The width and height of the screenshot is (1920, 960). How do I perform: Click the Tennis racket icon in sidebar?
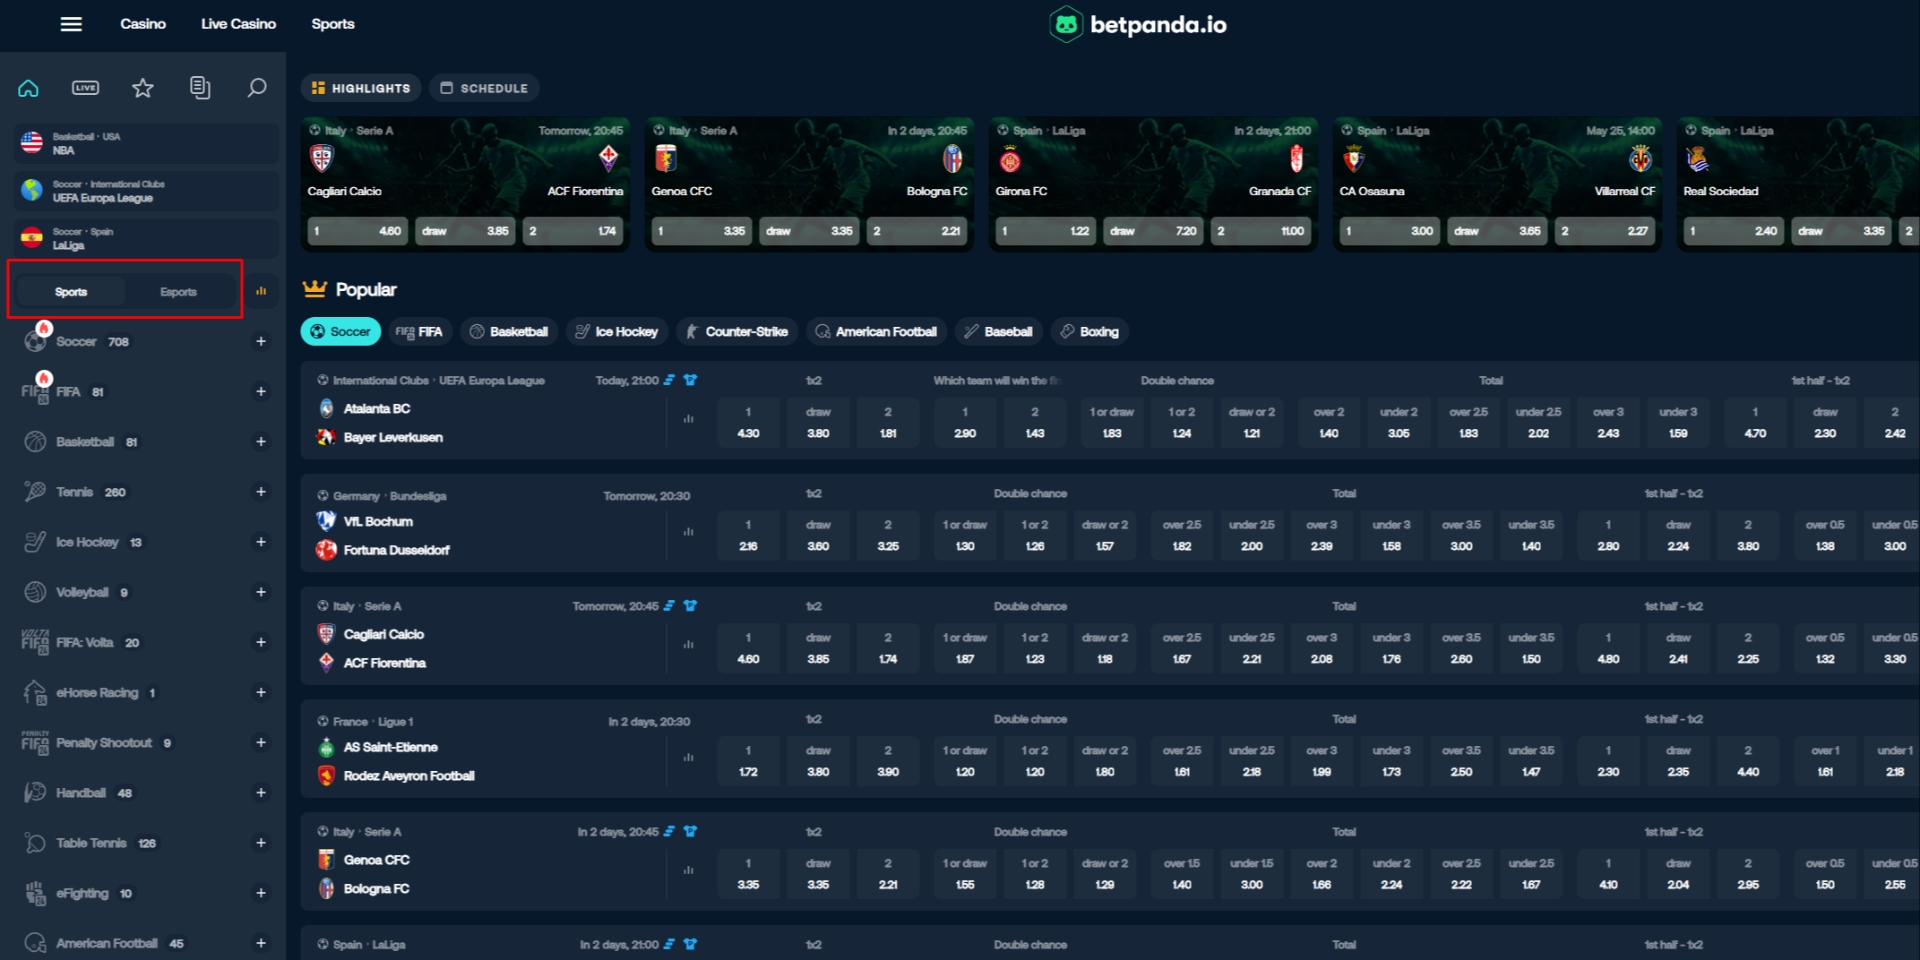(36, 491)
